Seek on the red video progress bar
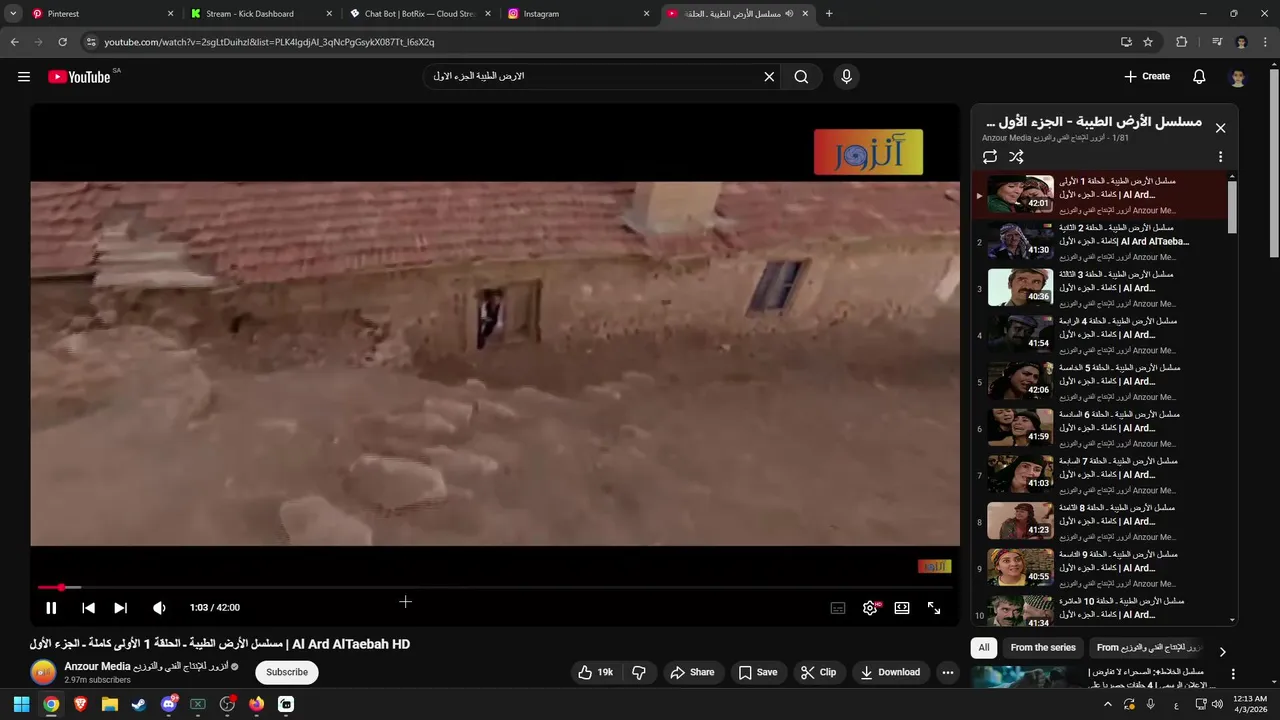Screen dimensions: 1280x720 point(495,587)
